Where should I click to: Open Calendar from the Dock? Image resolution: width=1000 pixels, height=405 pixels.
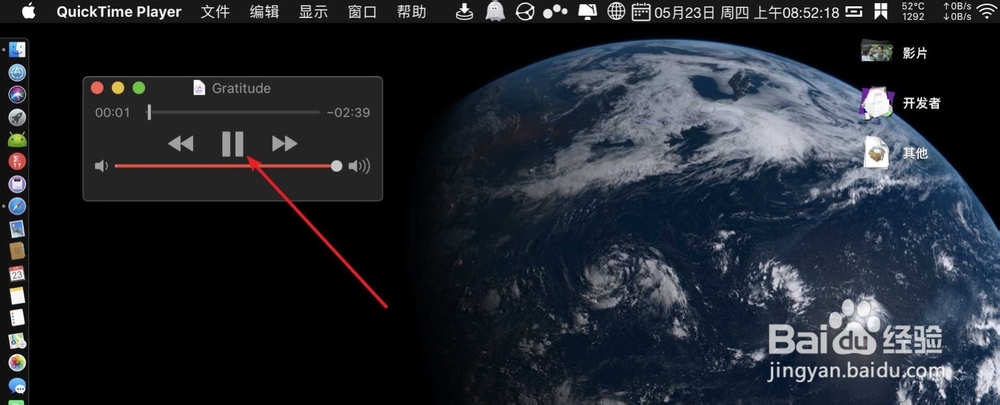[17, 274]
